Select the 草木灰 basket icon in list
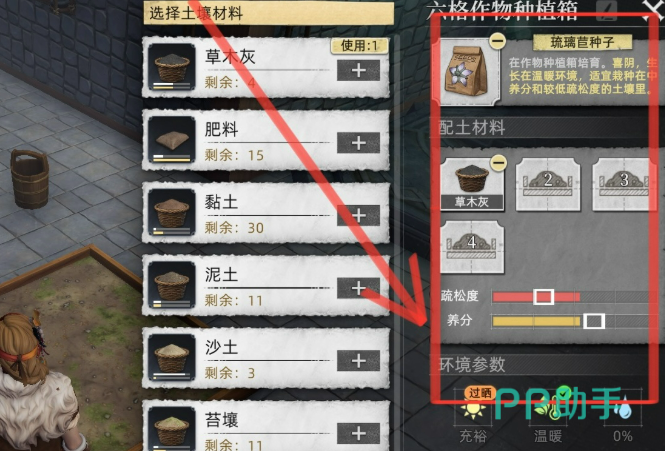 click(172, 67)
